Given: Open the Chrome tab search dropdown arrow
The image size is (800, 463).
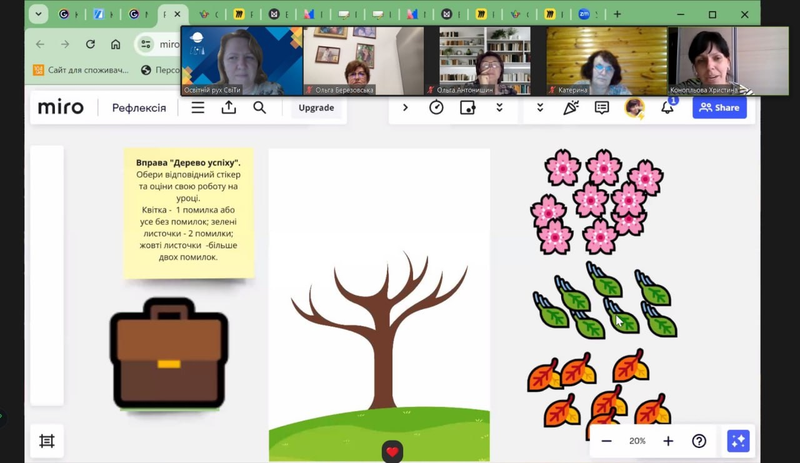Looking at the screenshot, I should pos(38,14).
